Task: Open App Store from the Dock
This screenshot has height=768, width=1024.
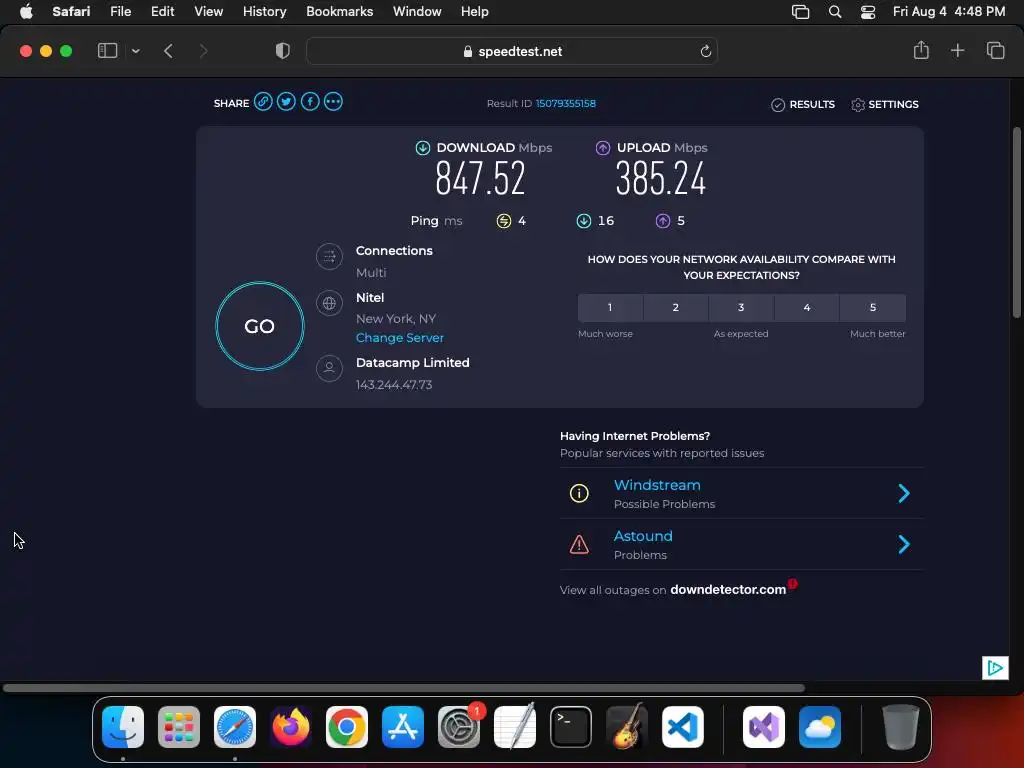Action: 403,727
